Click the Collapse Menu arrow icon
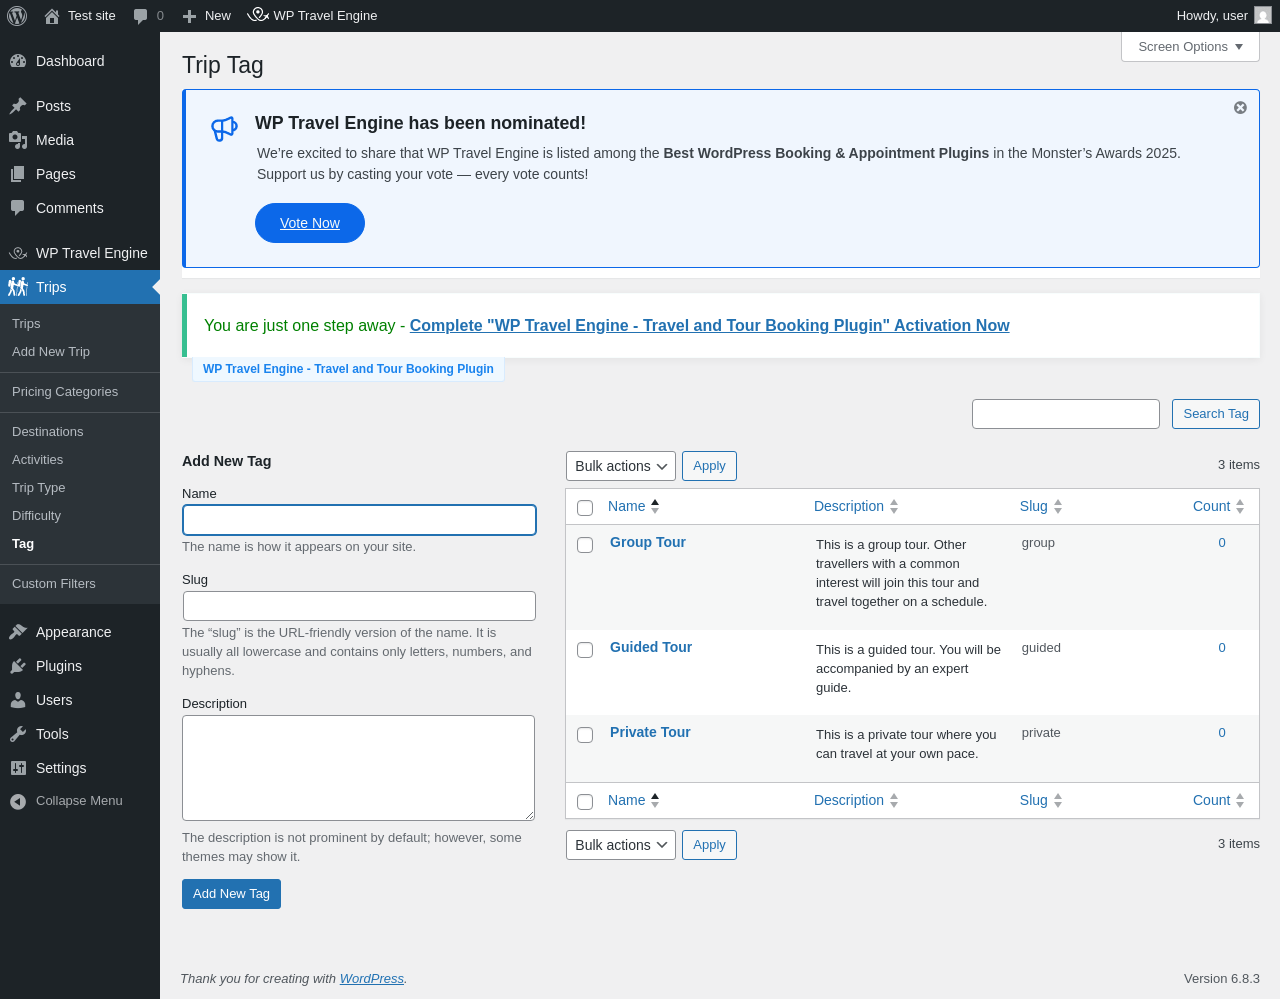 18,801
